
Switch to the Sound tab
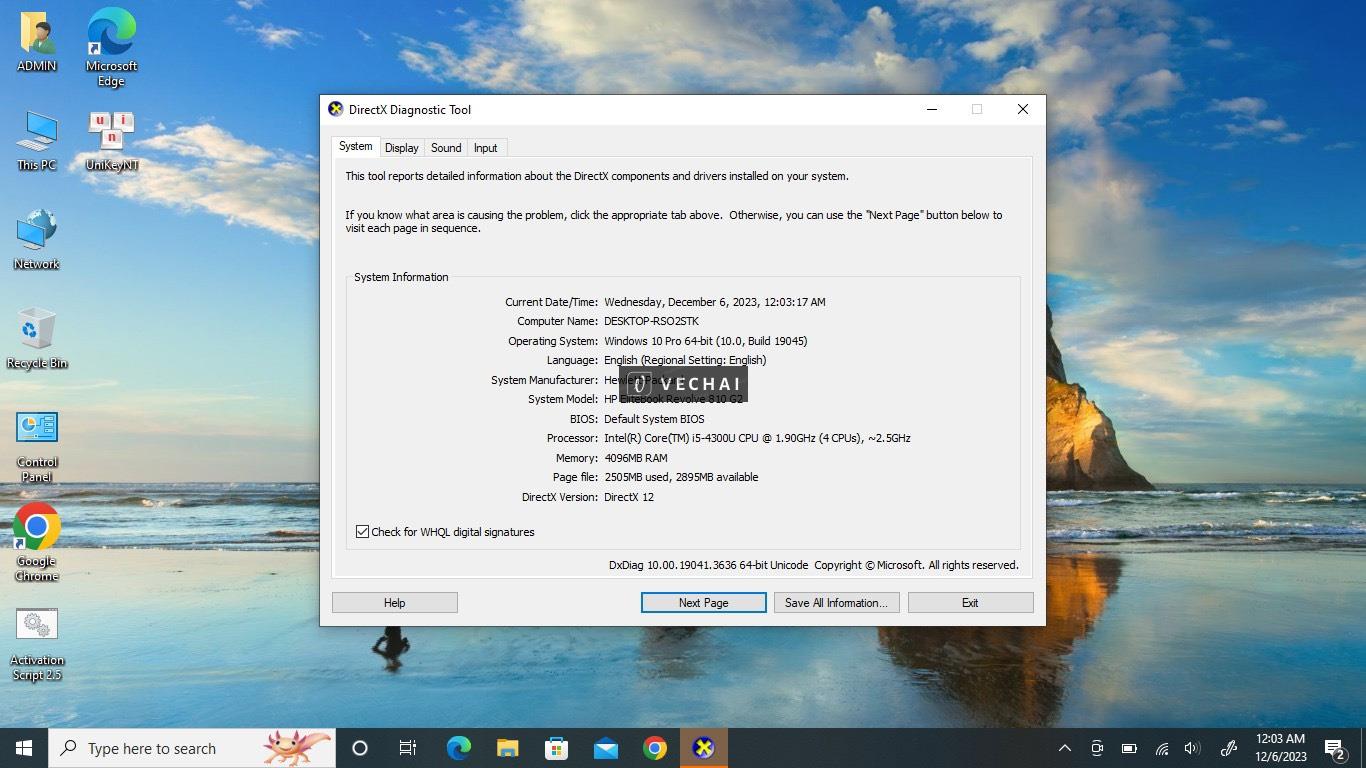coord(446,148)
